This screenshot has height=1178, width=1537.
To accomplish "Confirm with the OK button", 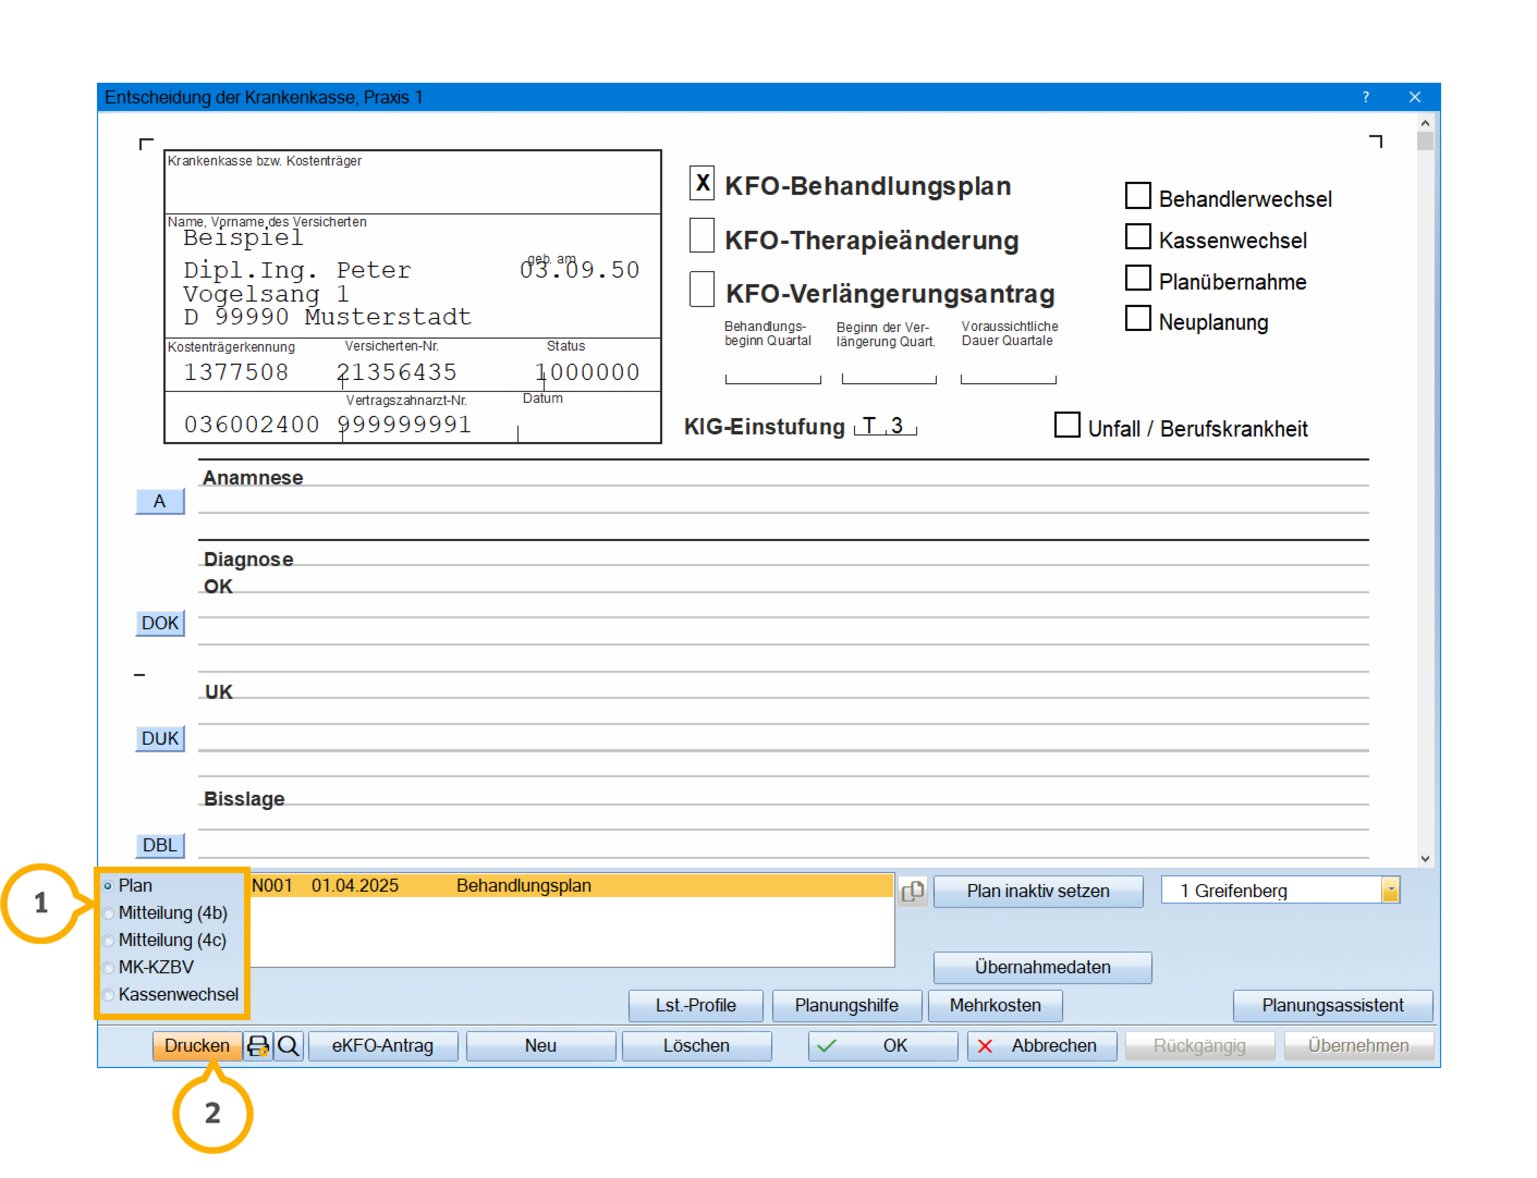I will 883,1046.
